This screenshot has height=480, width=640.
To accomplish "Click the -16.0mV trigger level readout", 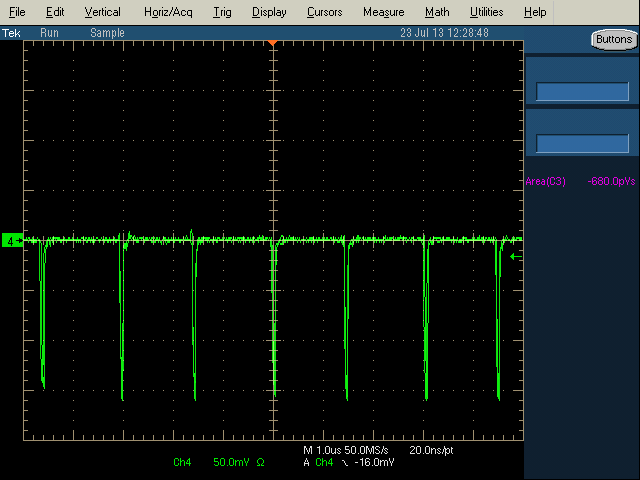I will (374, 462).
